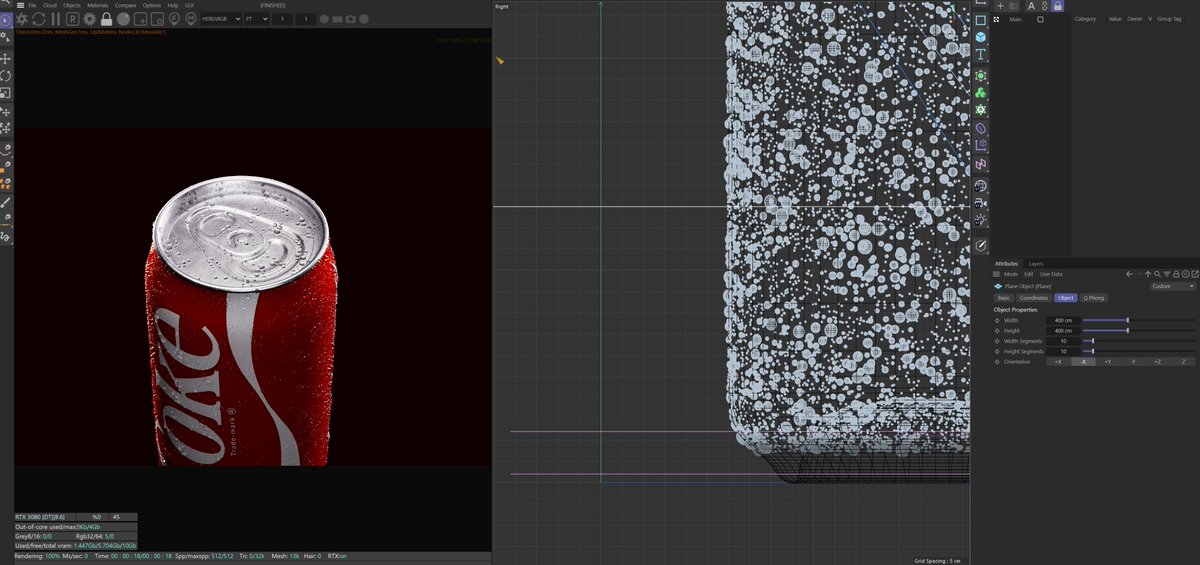The width and height of the screenshot is (1200, 565).
Task: Click the light object icon
Action: 981,220
